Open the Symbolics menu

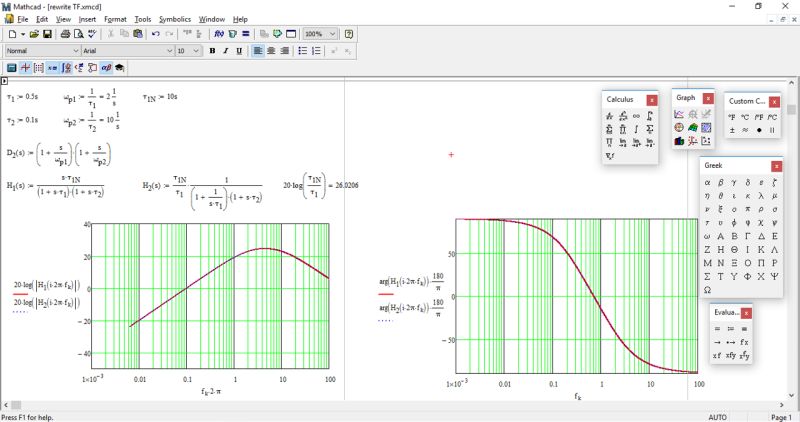coord(175,19)
